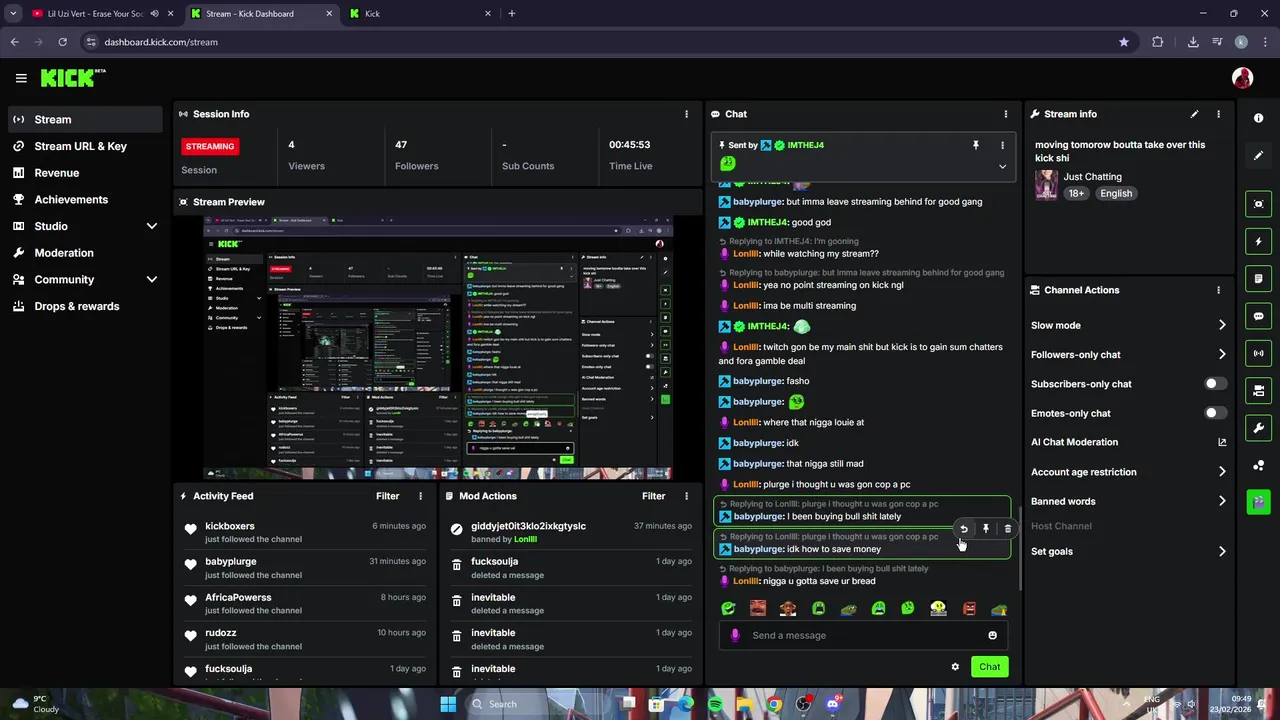Open Chat panel three-dot menu
1280x720 pixels.
1006,114
